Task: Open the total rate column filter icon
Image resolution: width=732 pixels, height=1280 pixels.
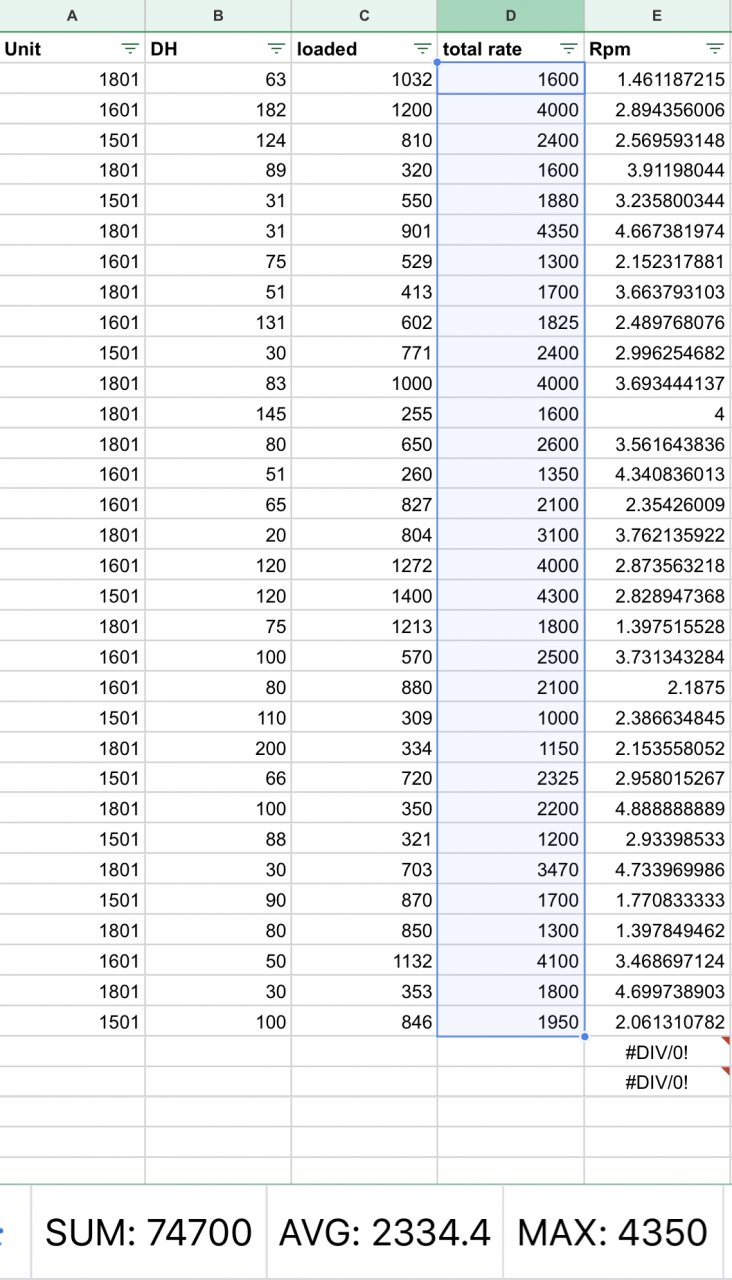Action: [x=568, y=48]
